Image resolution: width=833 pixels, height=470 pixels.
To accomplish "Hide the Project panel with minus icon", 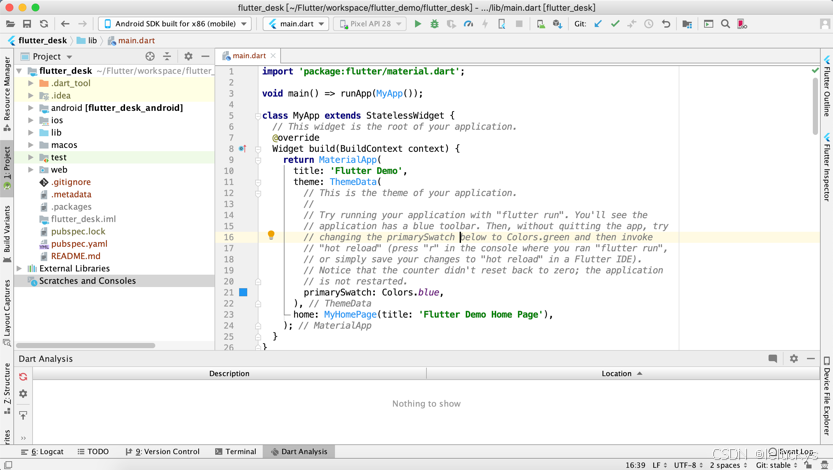I will [x=205, y=56].
